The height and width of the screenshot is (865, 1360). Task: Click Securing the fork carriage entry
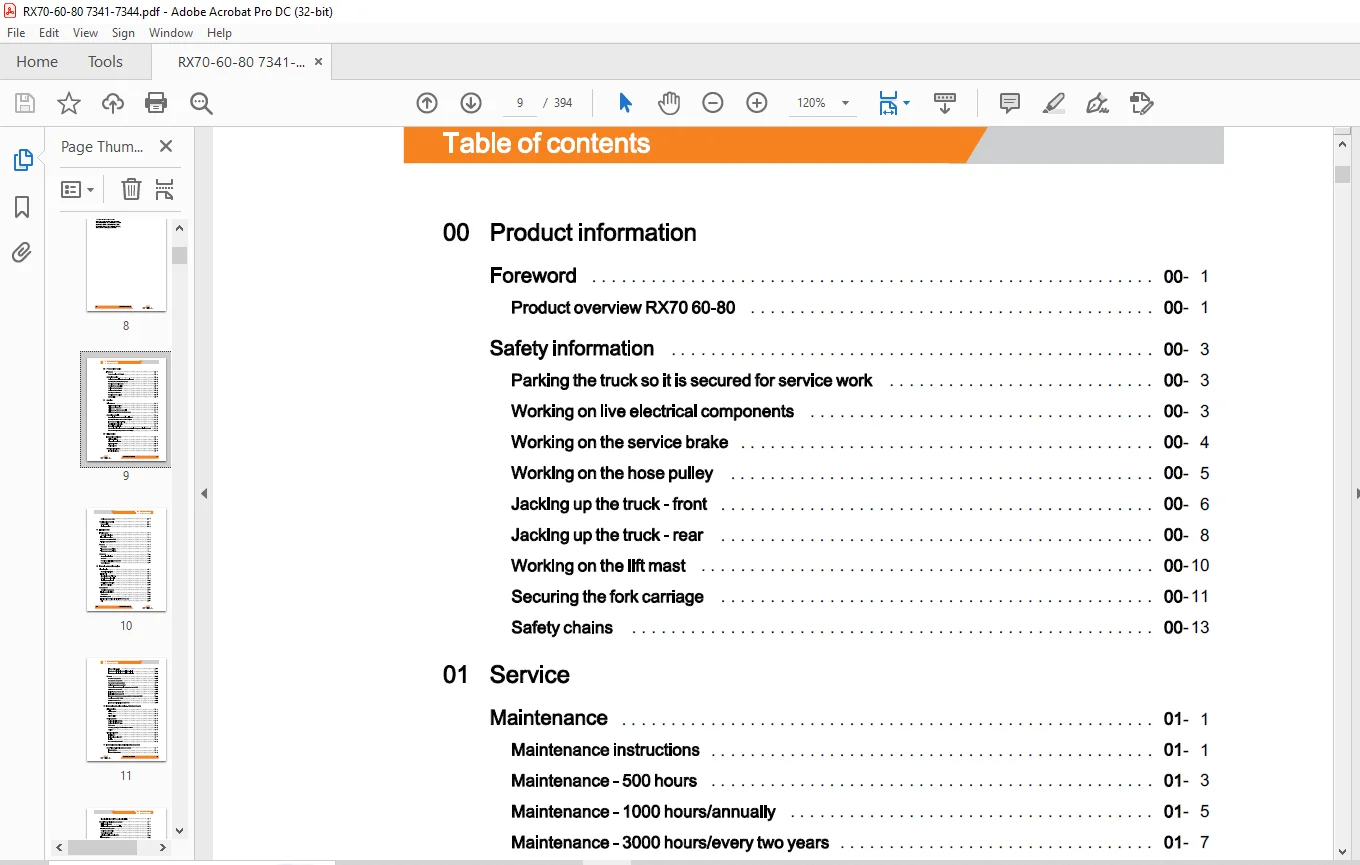[x=607, y=597]
